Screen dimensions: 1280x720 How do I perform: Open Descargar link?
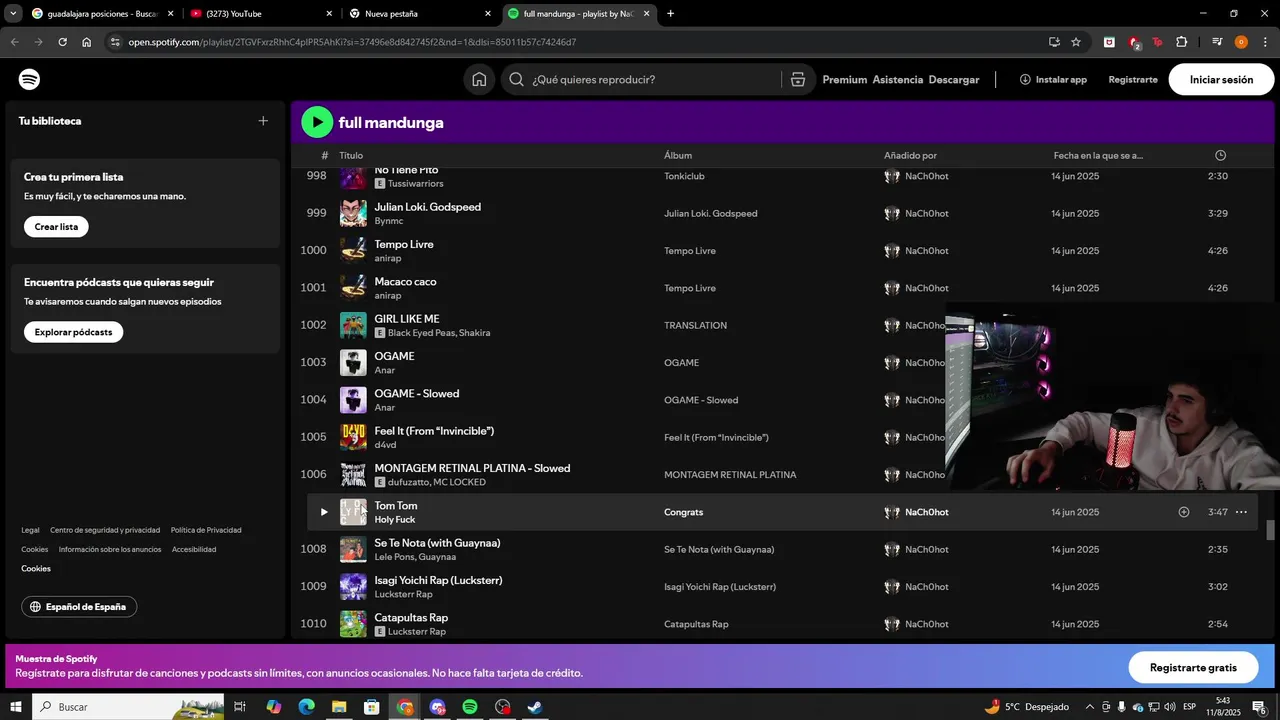coord(954,79)
